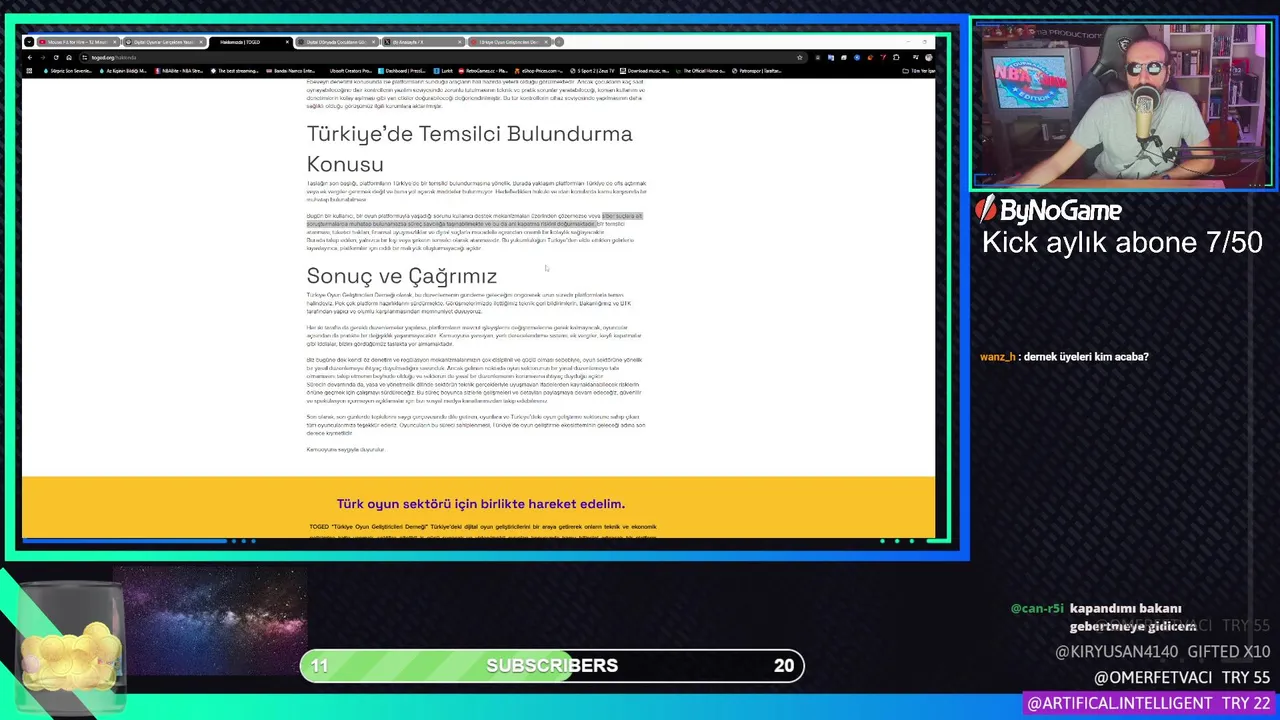The width and height of the screenshot is (1280, 720).
Task: Reload the TOGED page
Action: (56, 58)
